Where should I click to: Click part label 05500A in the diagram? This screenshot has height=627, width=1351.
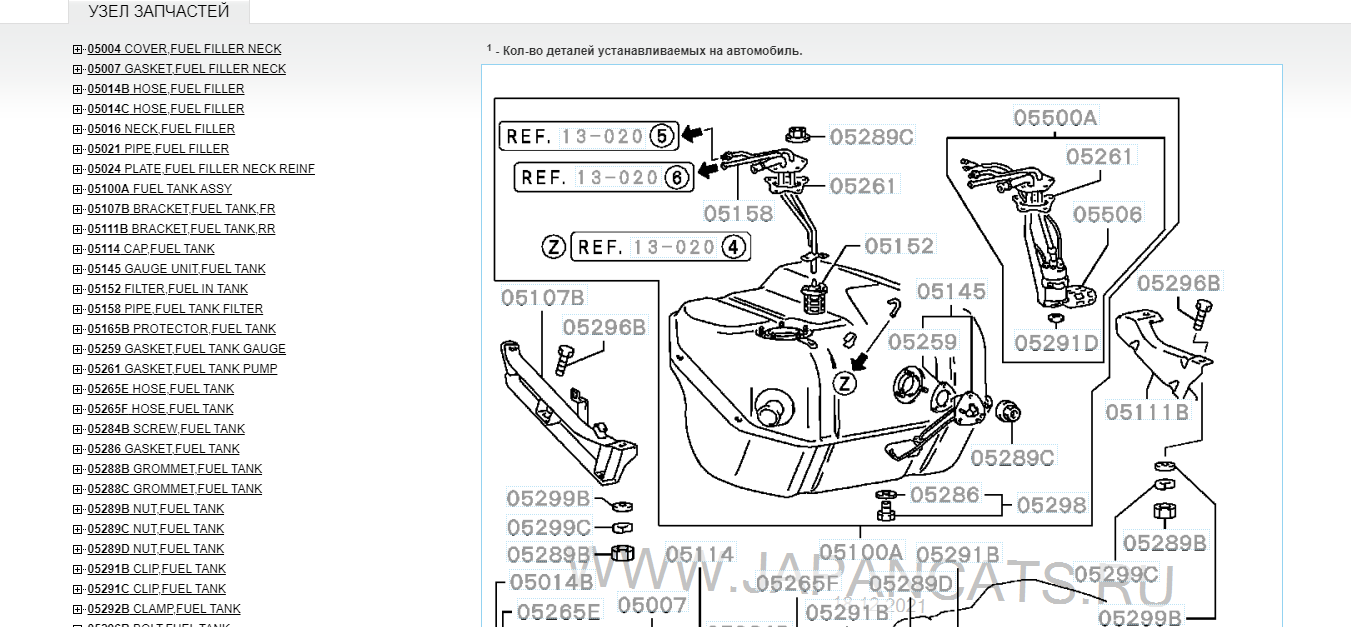(1055, 118)
